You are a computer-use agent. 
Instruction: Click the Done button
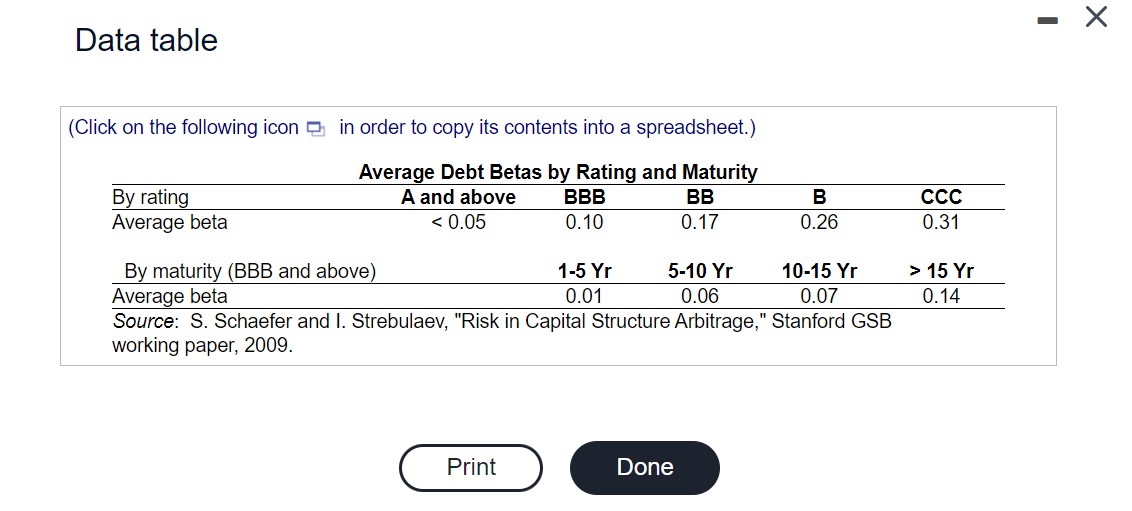pyautogui.click(x=645, y=467)
